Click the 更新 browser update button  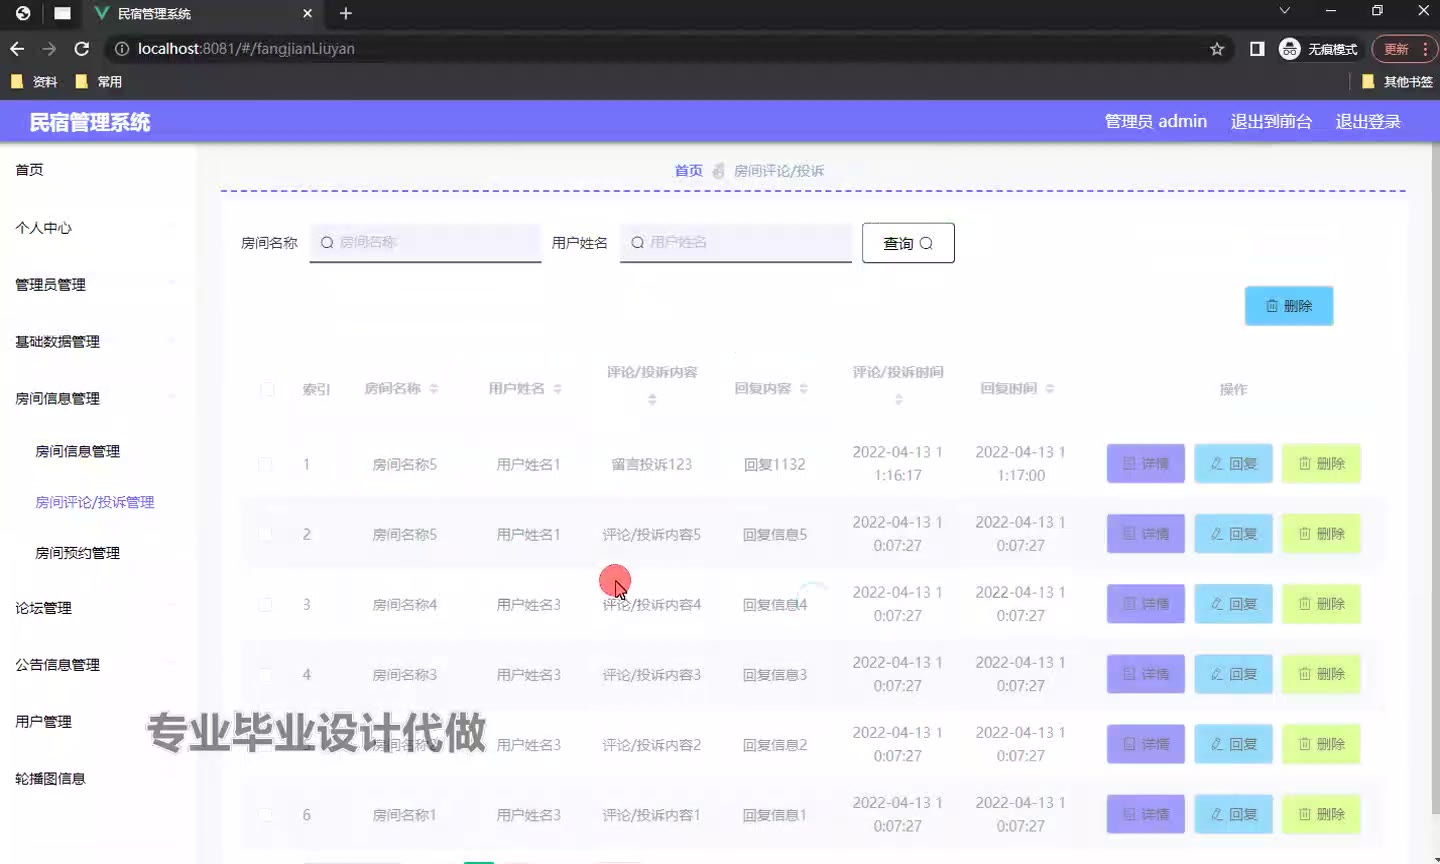point(1404,49)
